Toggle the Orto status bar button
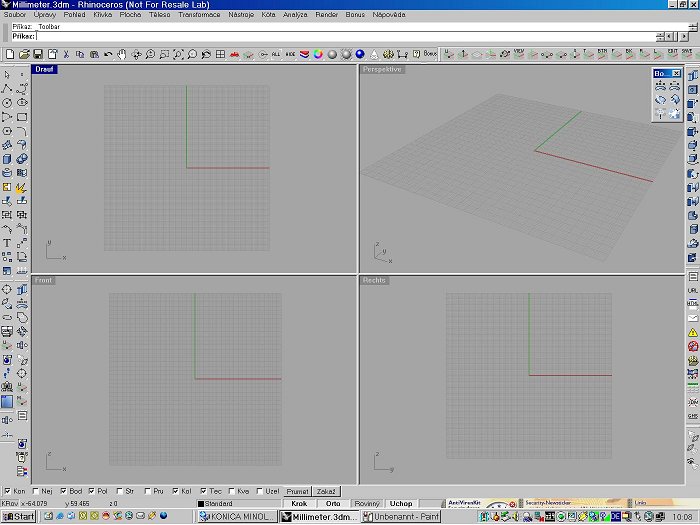 pyautogui.click(x=333, y=503)
